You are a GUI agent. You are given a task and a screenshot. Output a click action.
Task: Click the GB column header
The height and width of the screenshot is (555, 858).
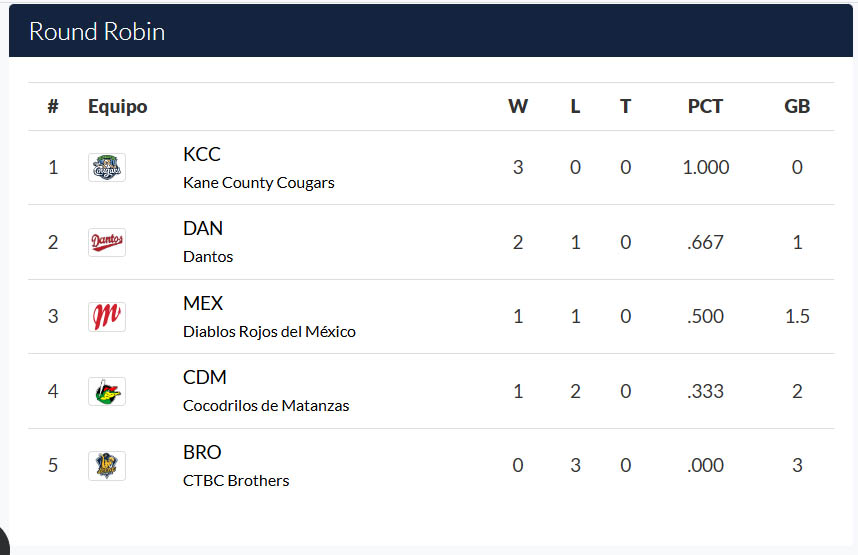point(797,107)
